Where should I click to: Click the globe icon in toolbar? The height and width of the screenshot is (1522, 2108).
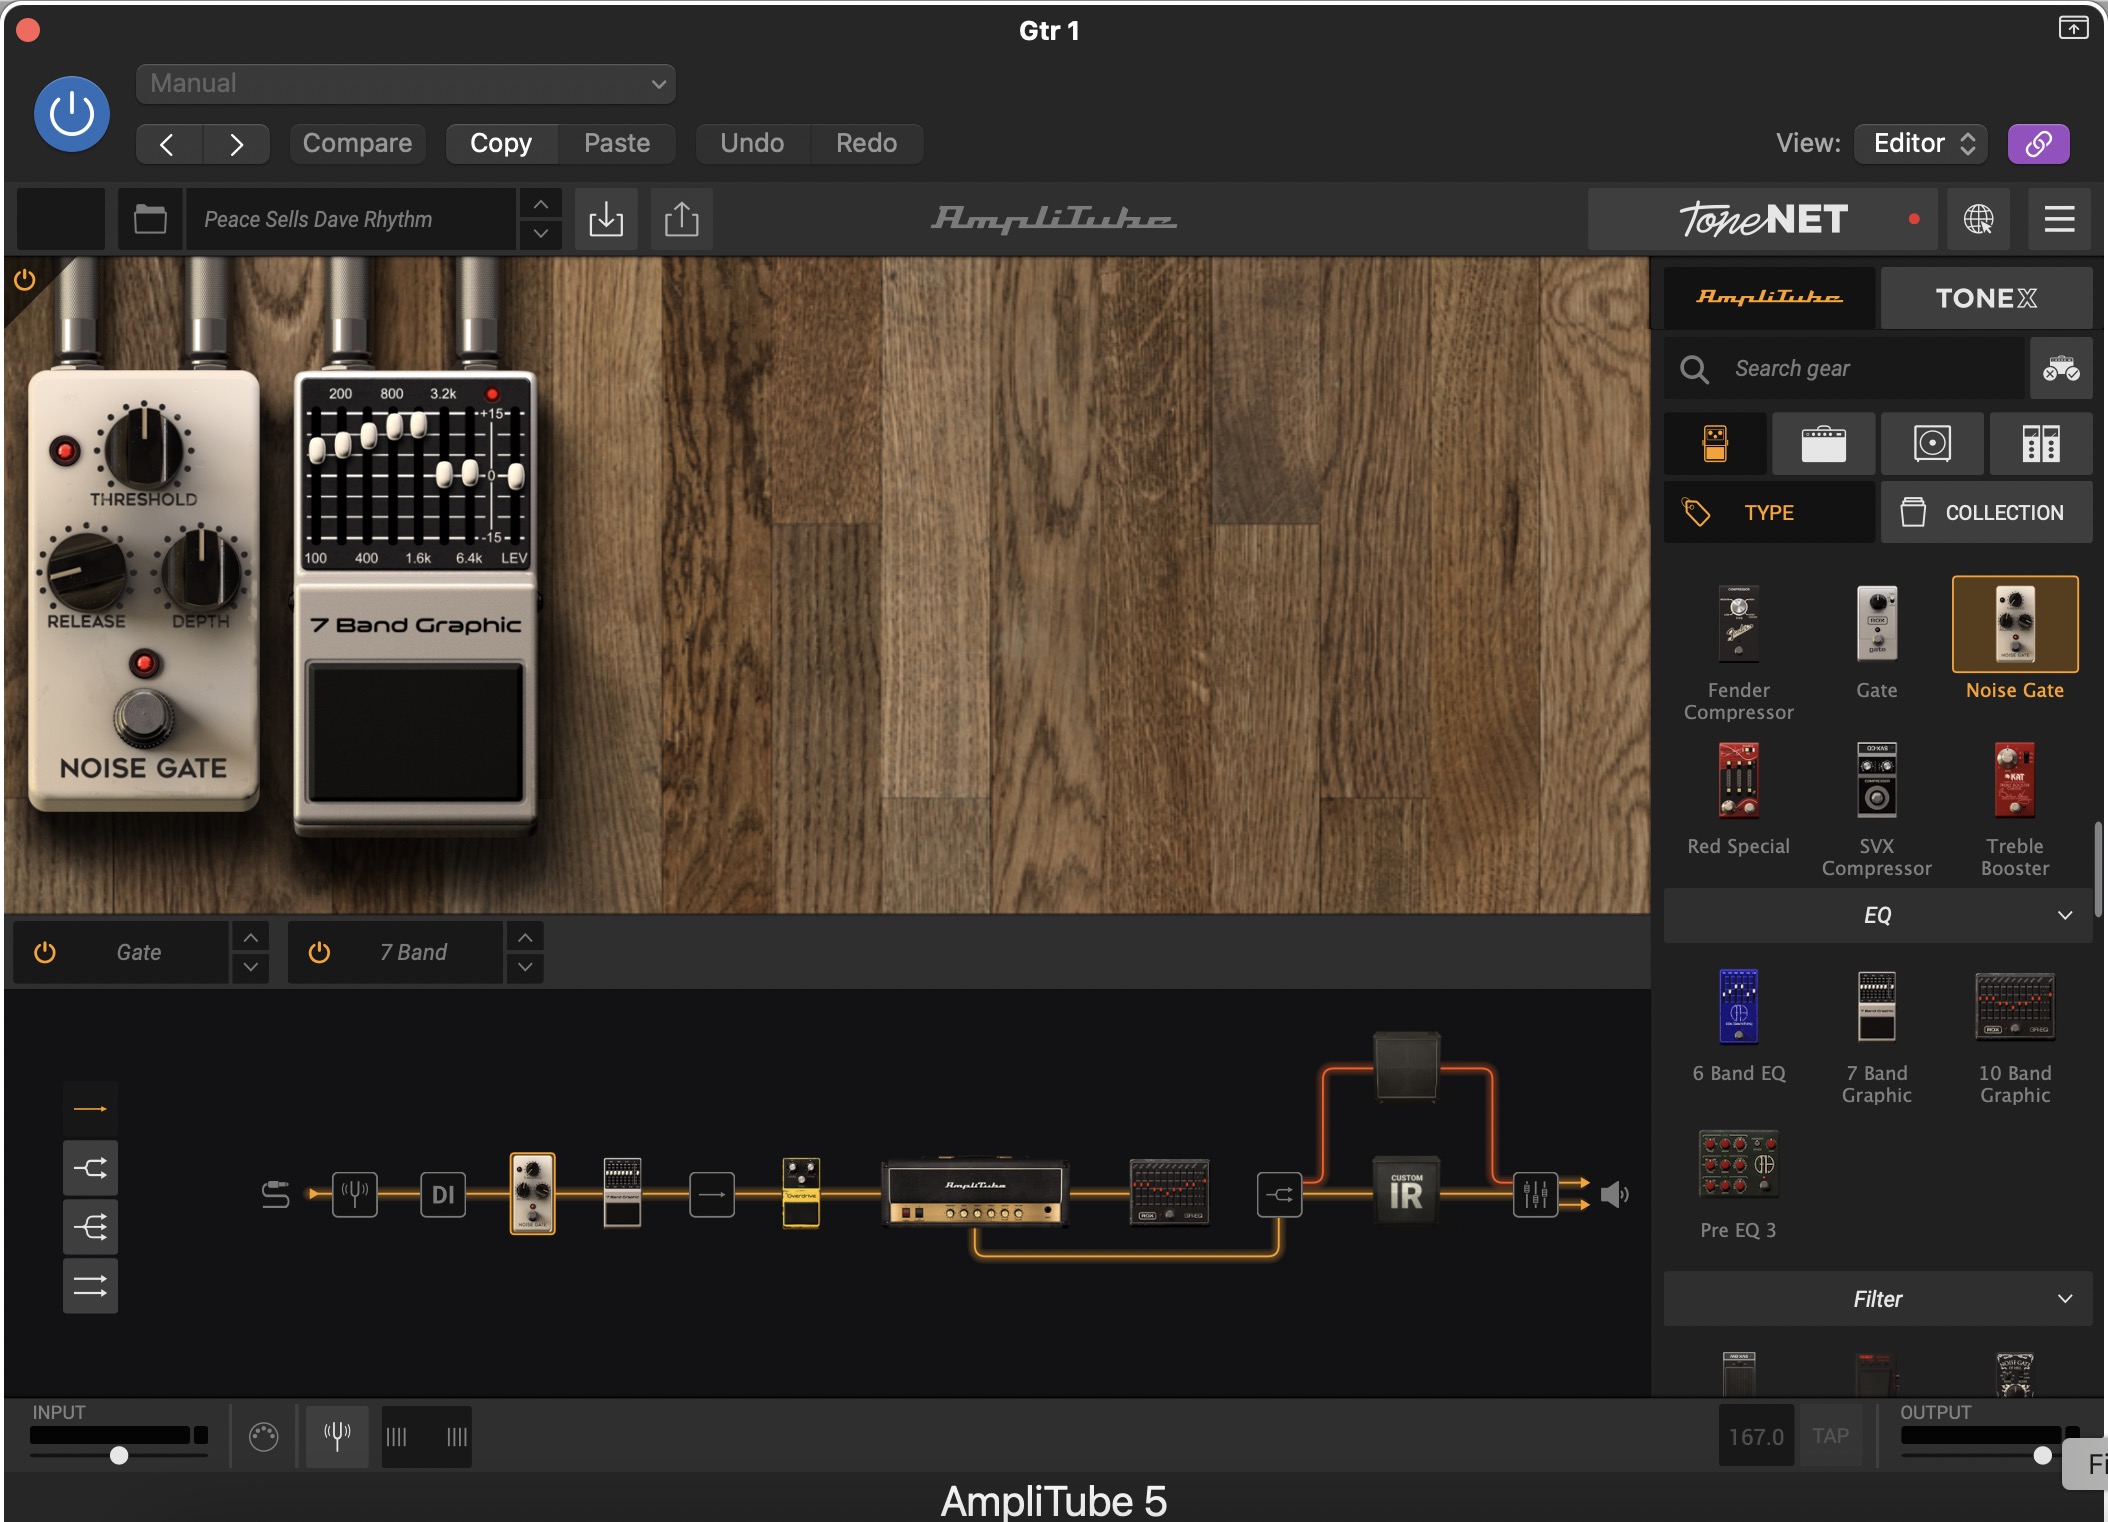[1978, 219]
